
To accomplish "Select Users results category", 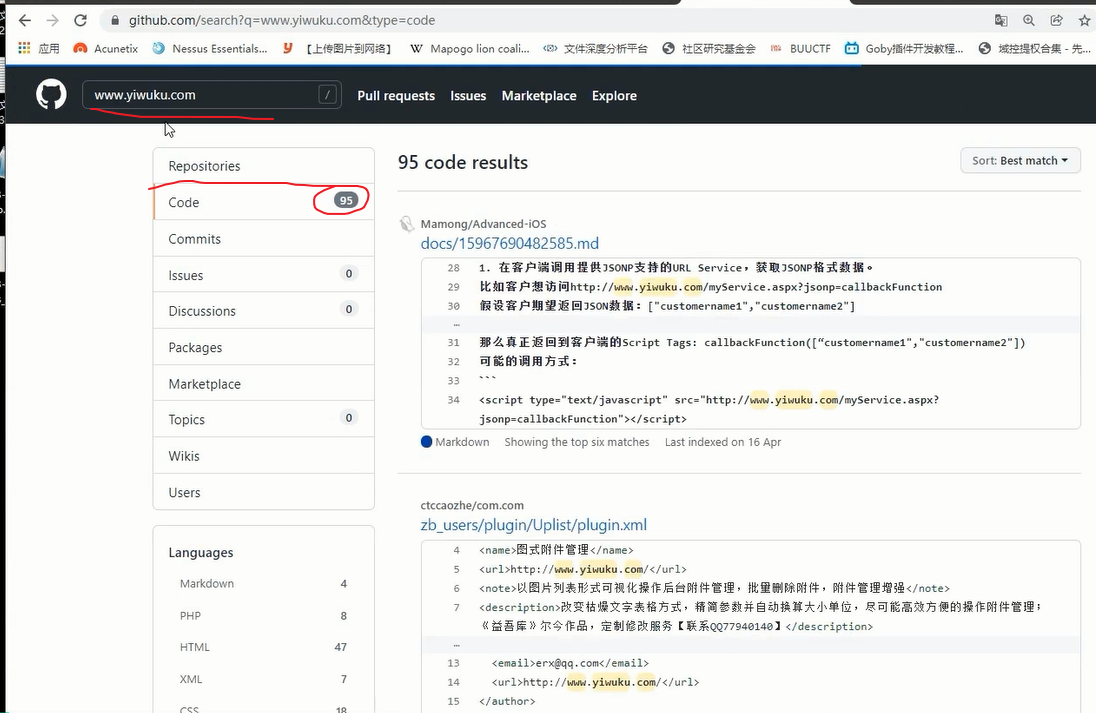I will click(264, 492).
